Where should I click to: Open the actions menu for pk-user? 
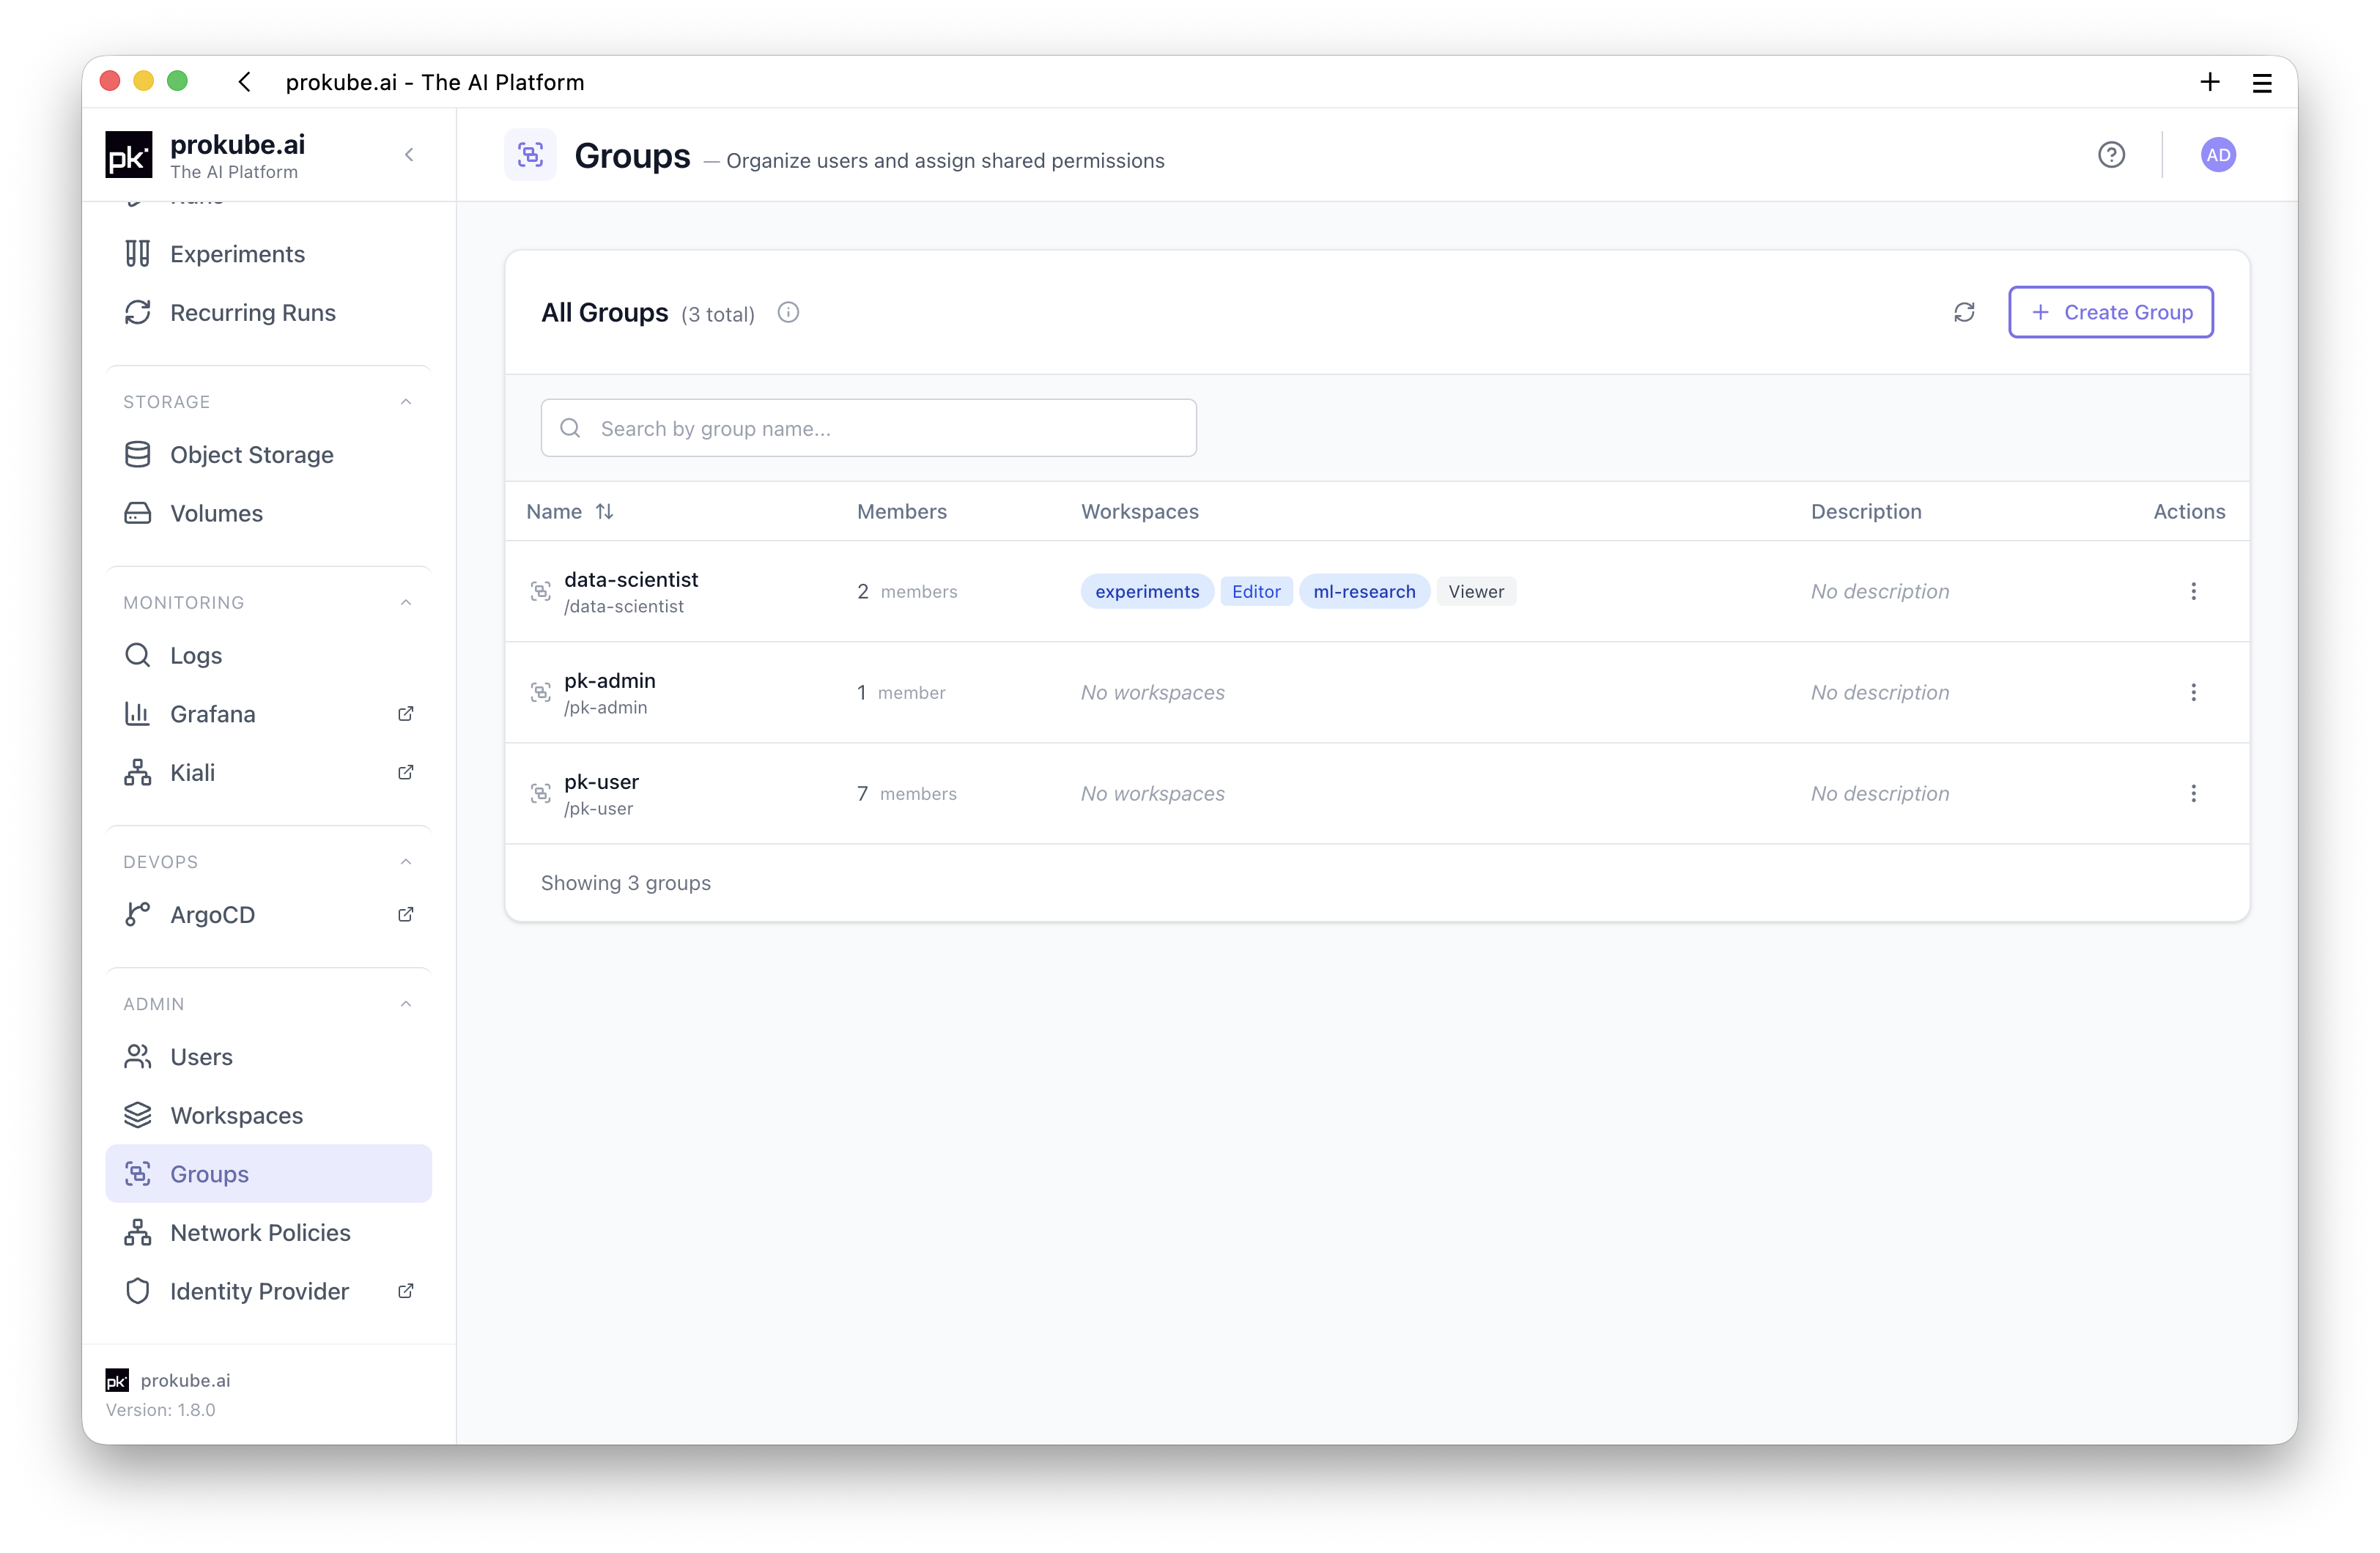(x=2193, y=793)
